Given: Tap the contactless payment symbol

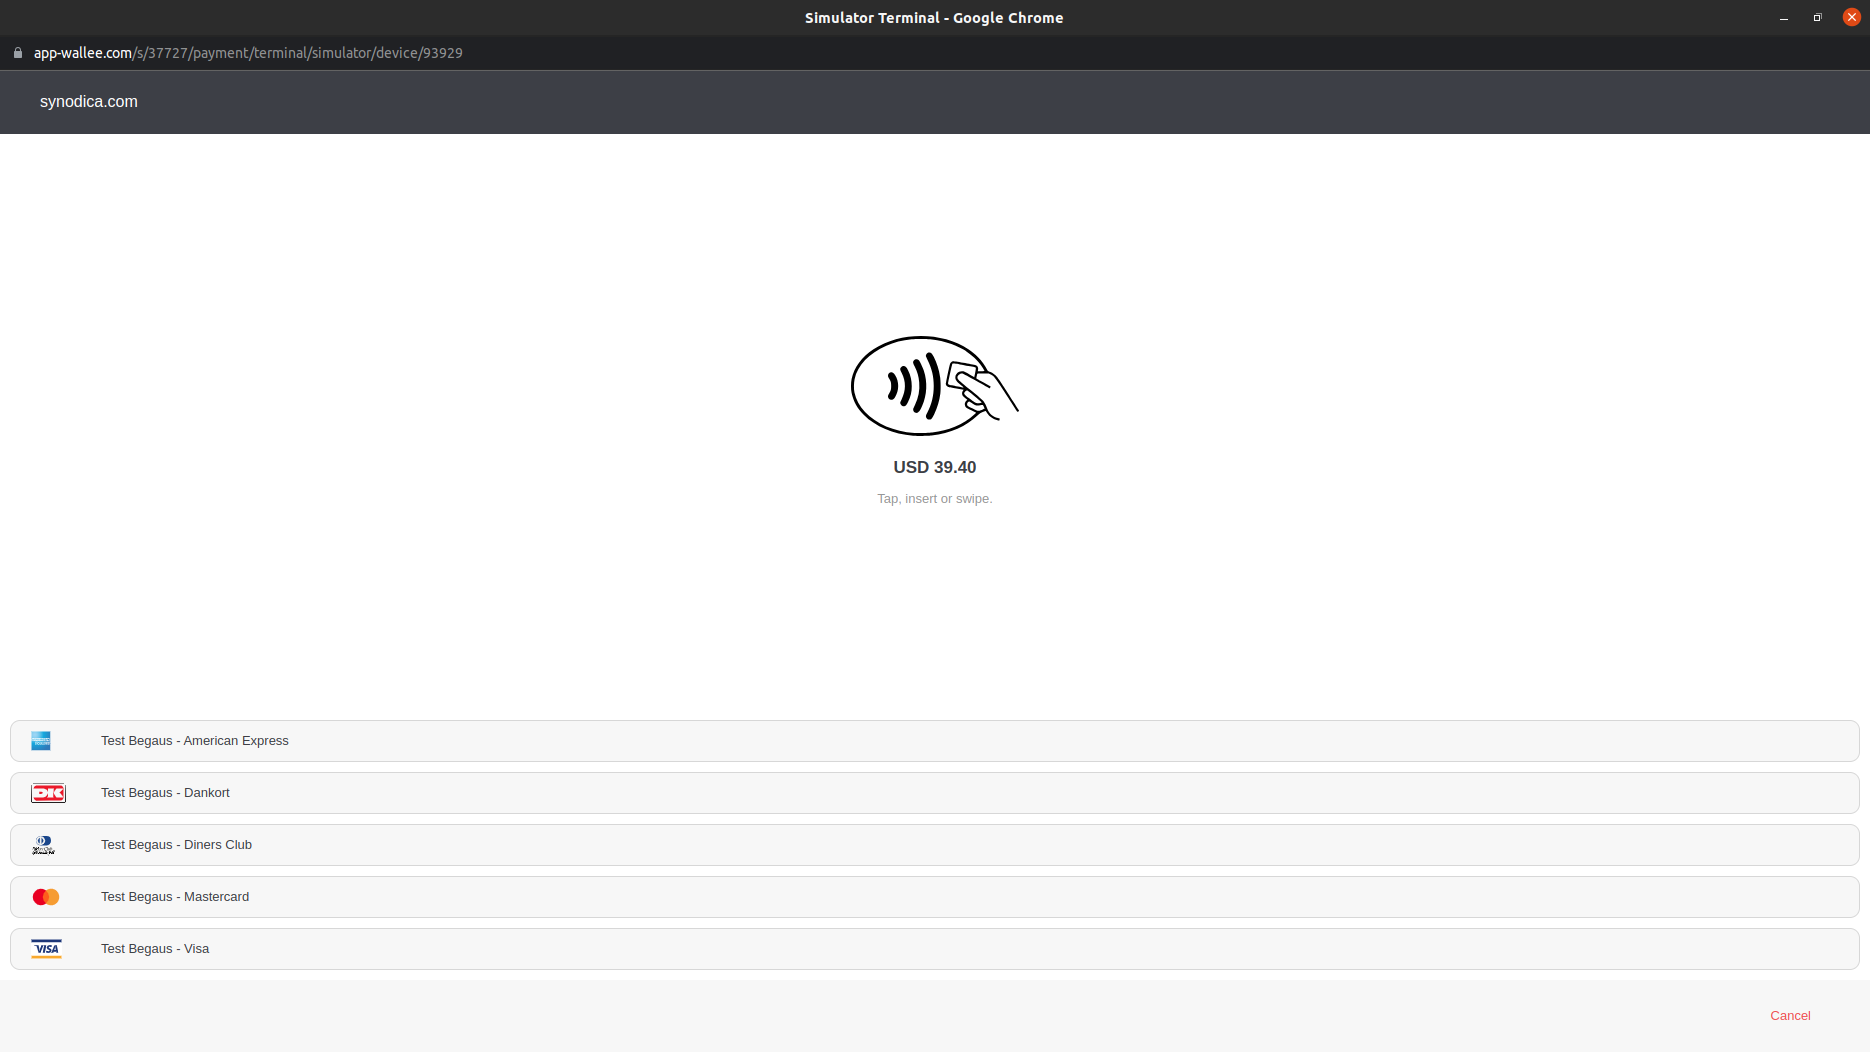Looking at the screenshot, I should (x=935, y=386).
